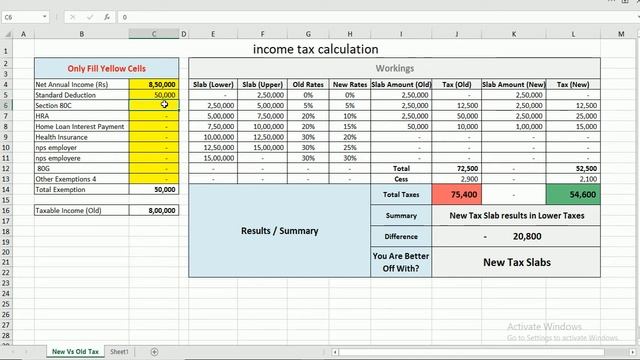The height and width of the screenshot is (360, 640).
Task: Select column J header
Action: [456, 34]
